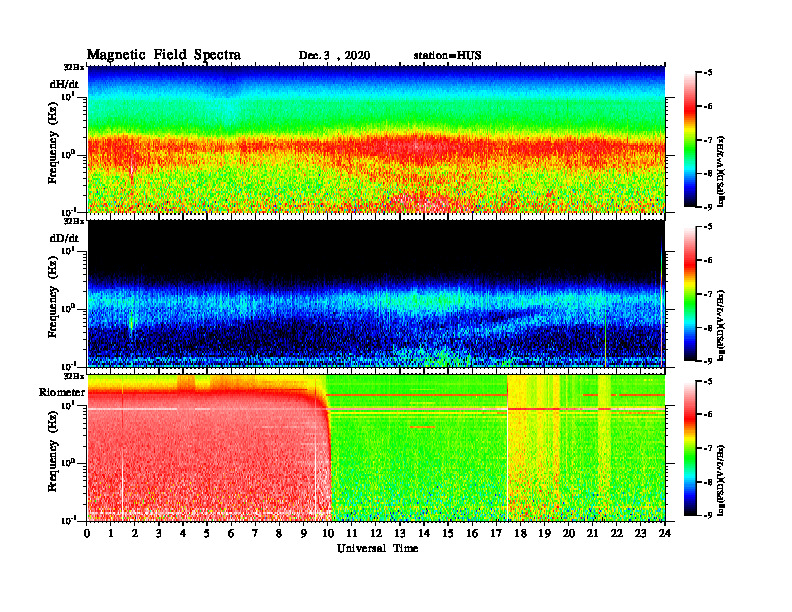Click the "24" hour tick label
This screenshot has width=792, height=612.
[665, 533]
